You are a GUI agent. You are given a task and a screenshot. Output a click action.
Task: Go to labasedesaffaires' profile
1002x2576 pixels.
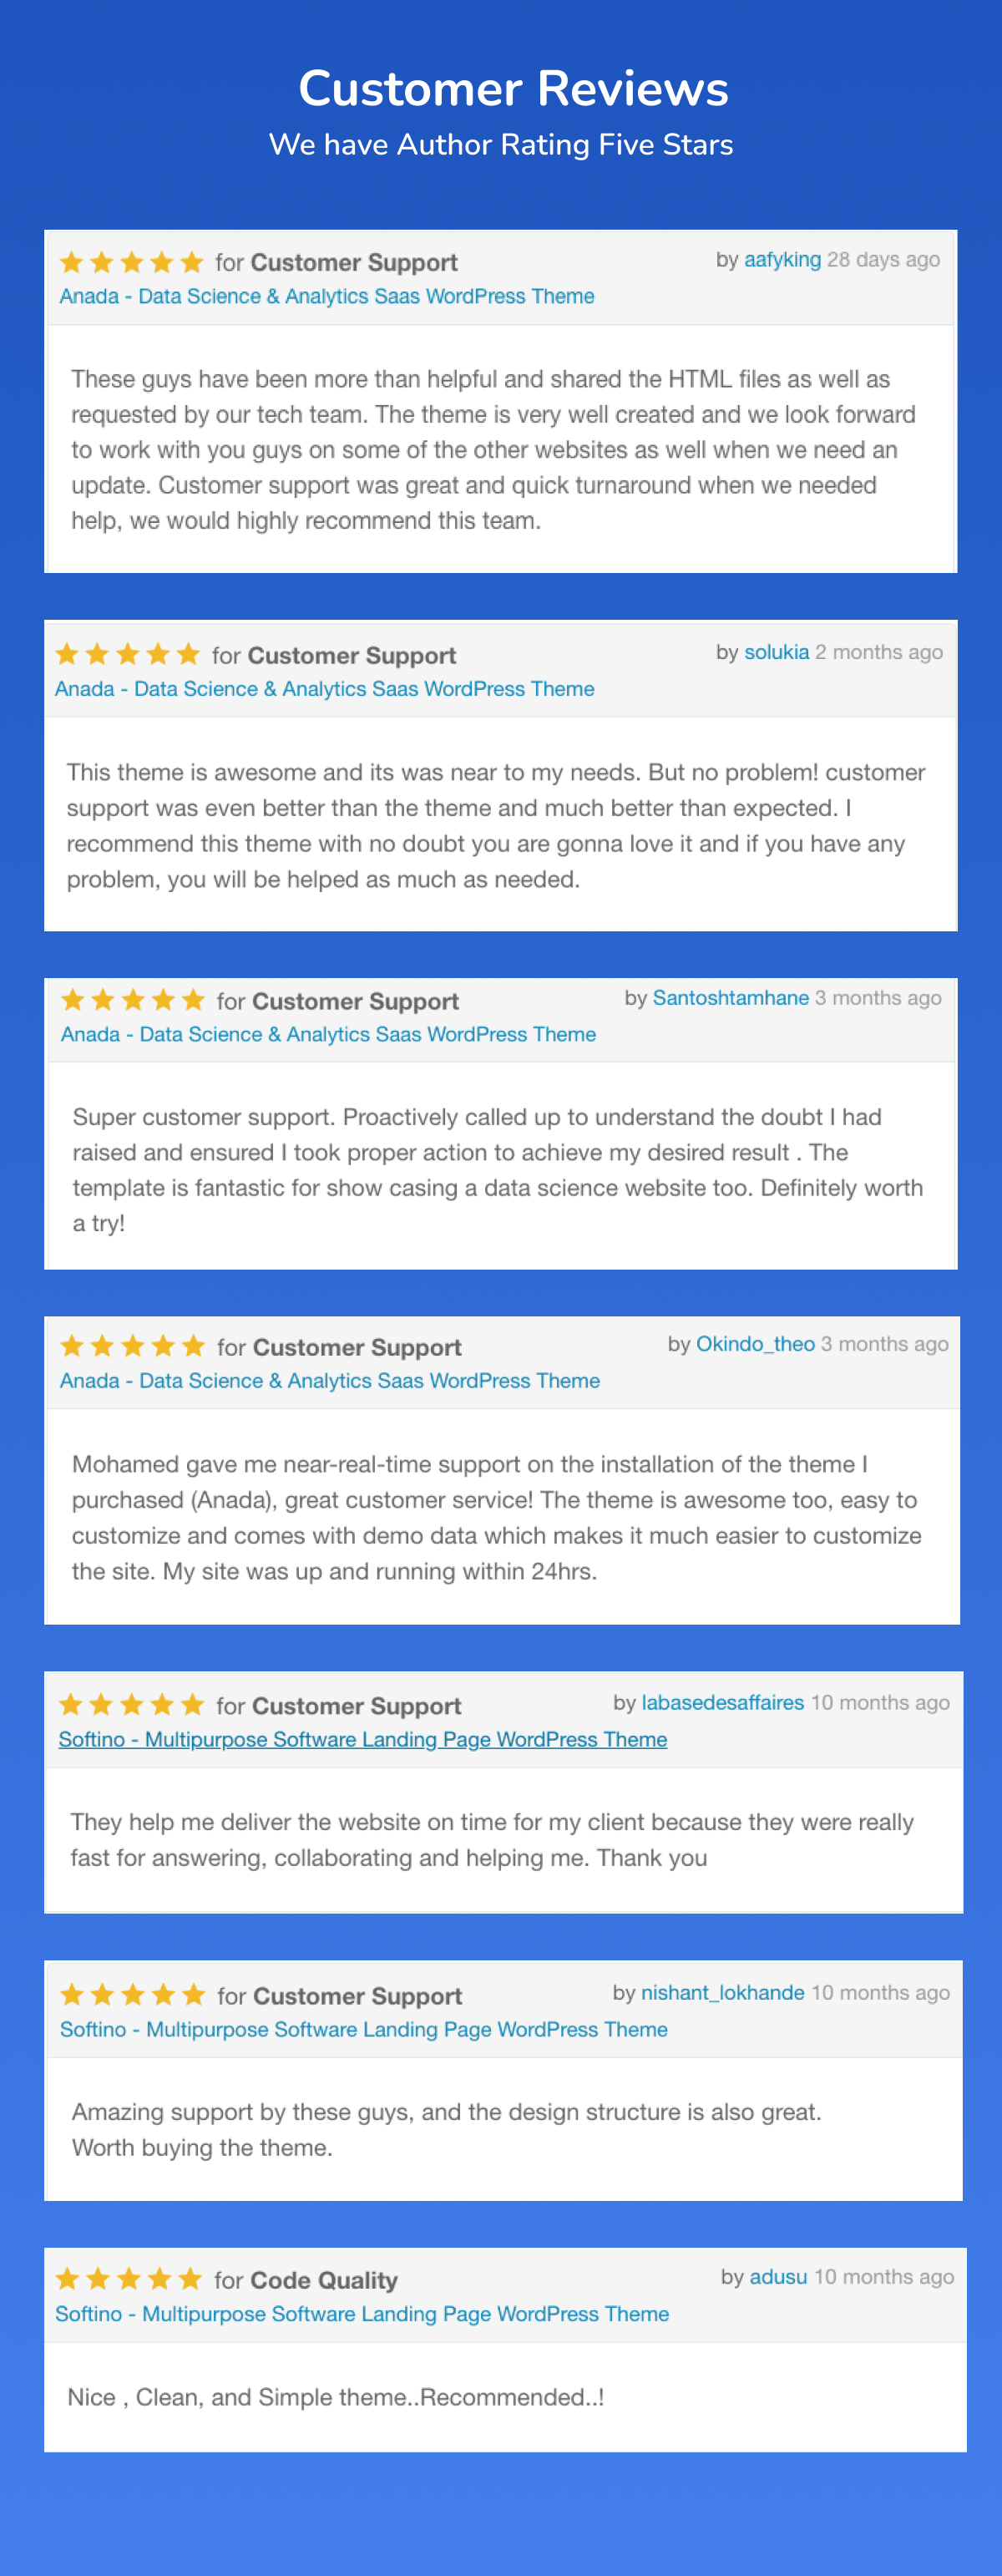(x=722, y=1702)
